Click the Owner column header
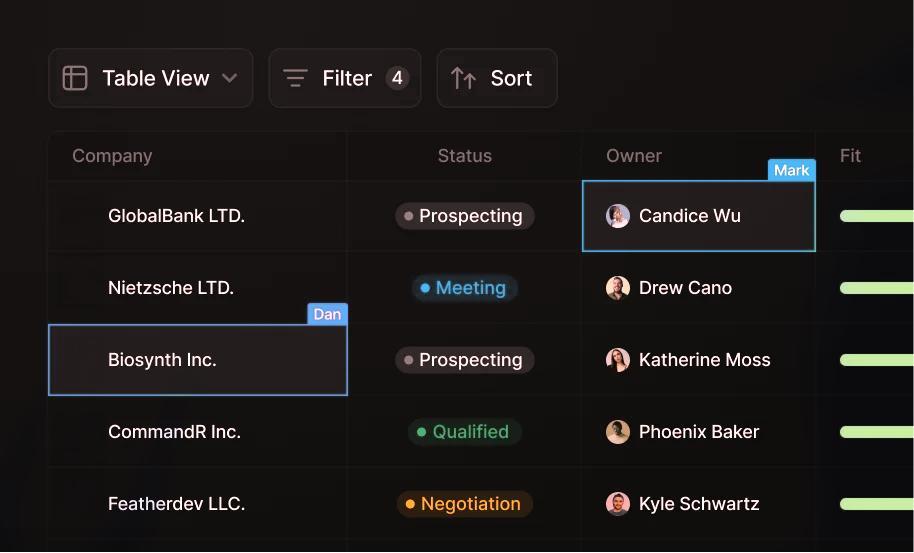Screen dimensions: 914x553 [634, 156]
